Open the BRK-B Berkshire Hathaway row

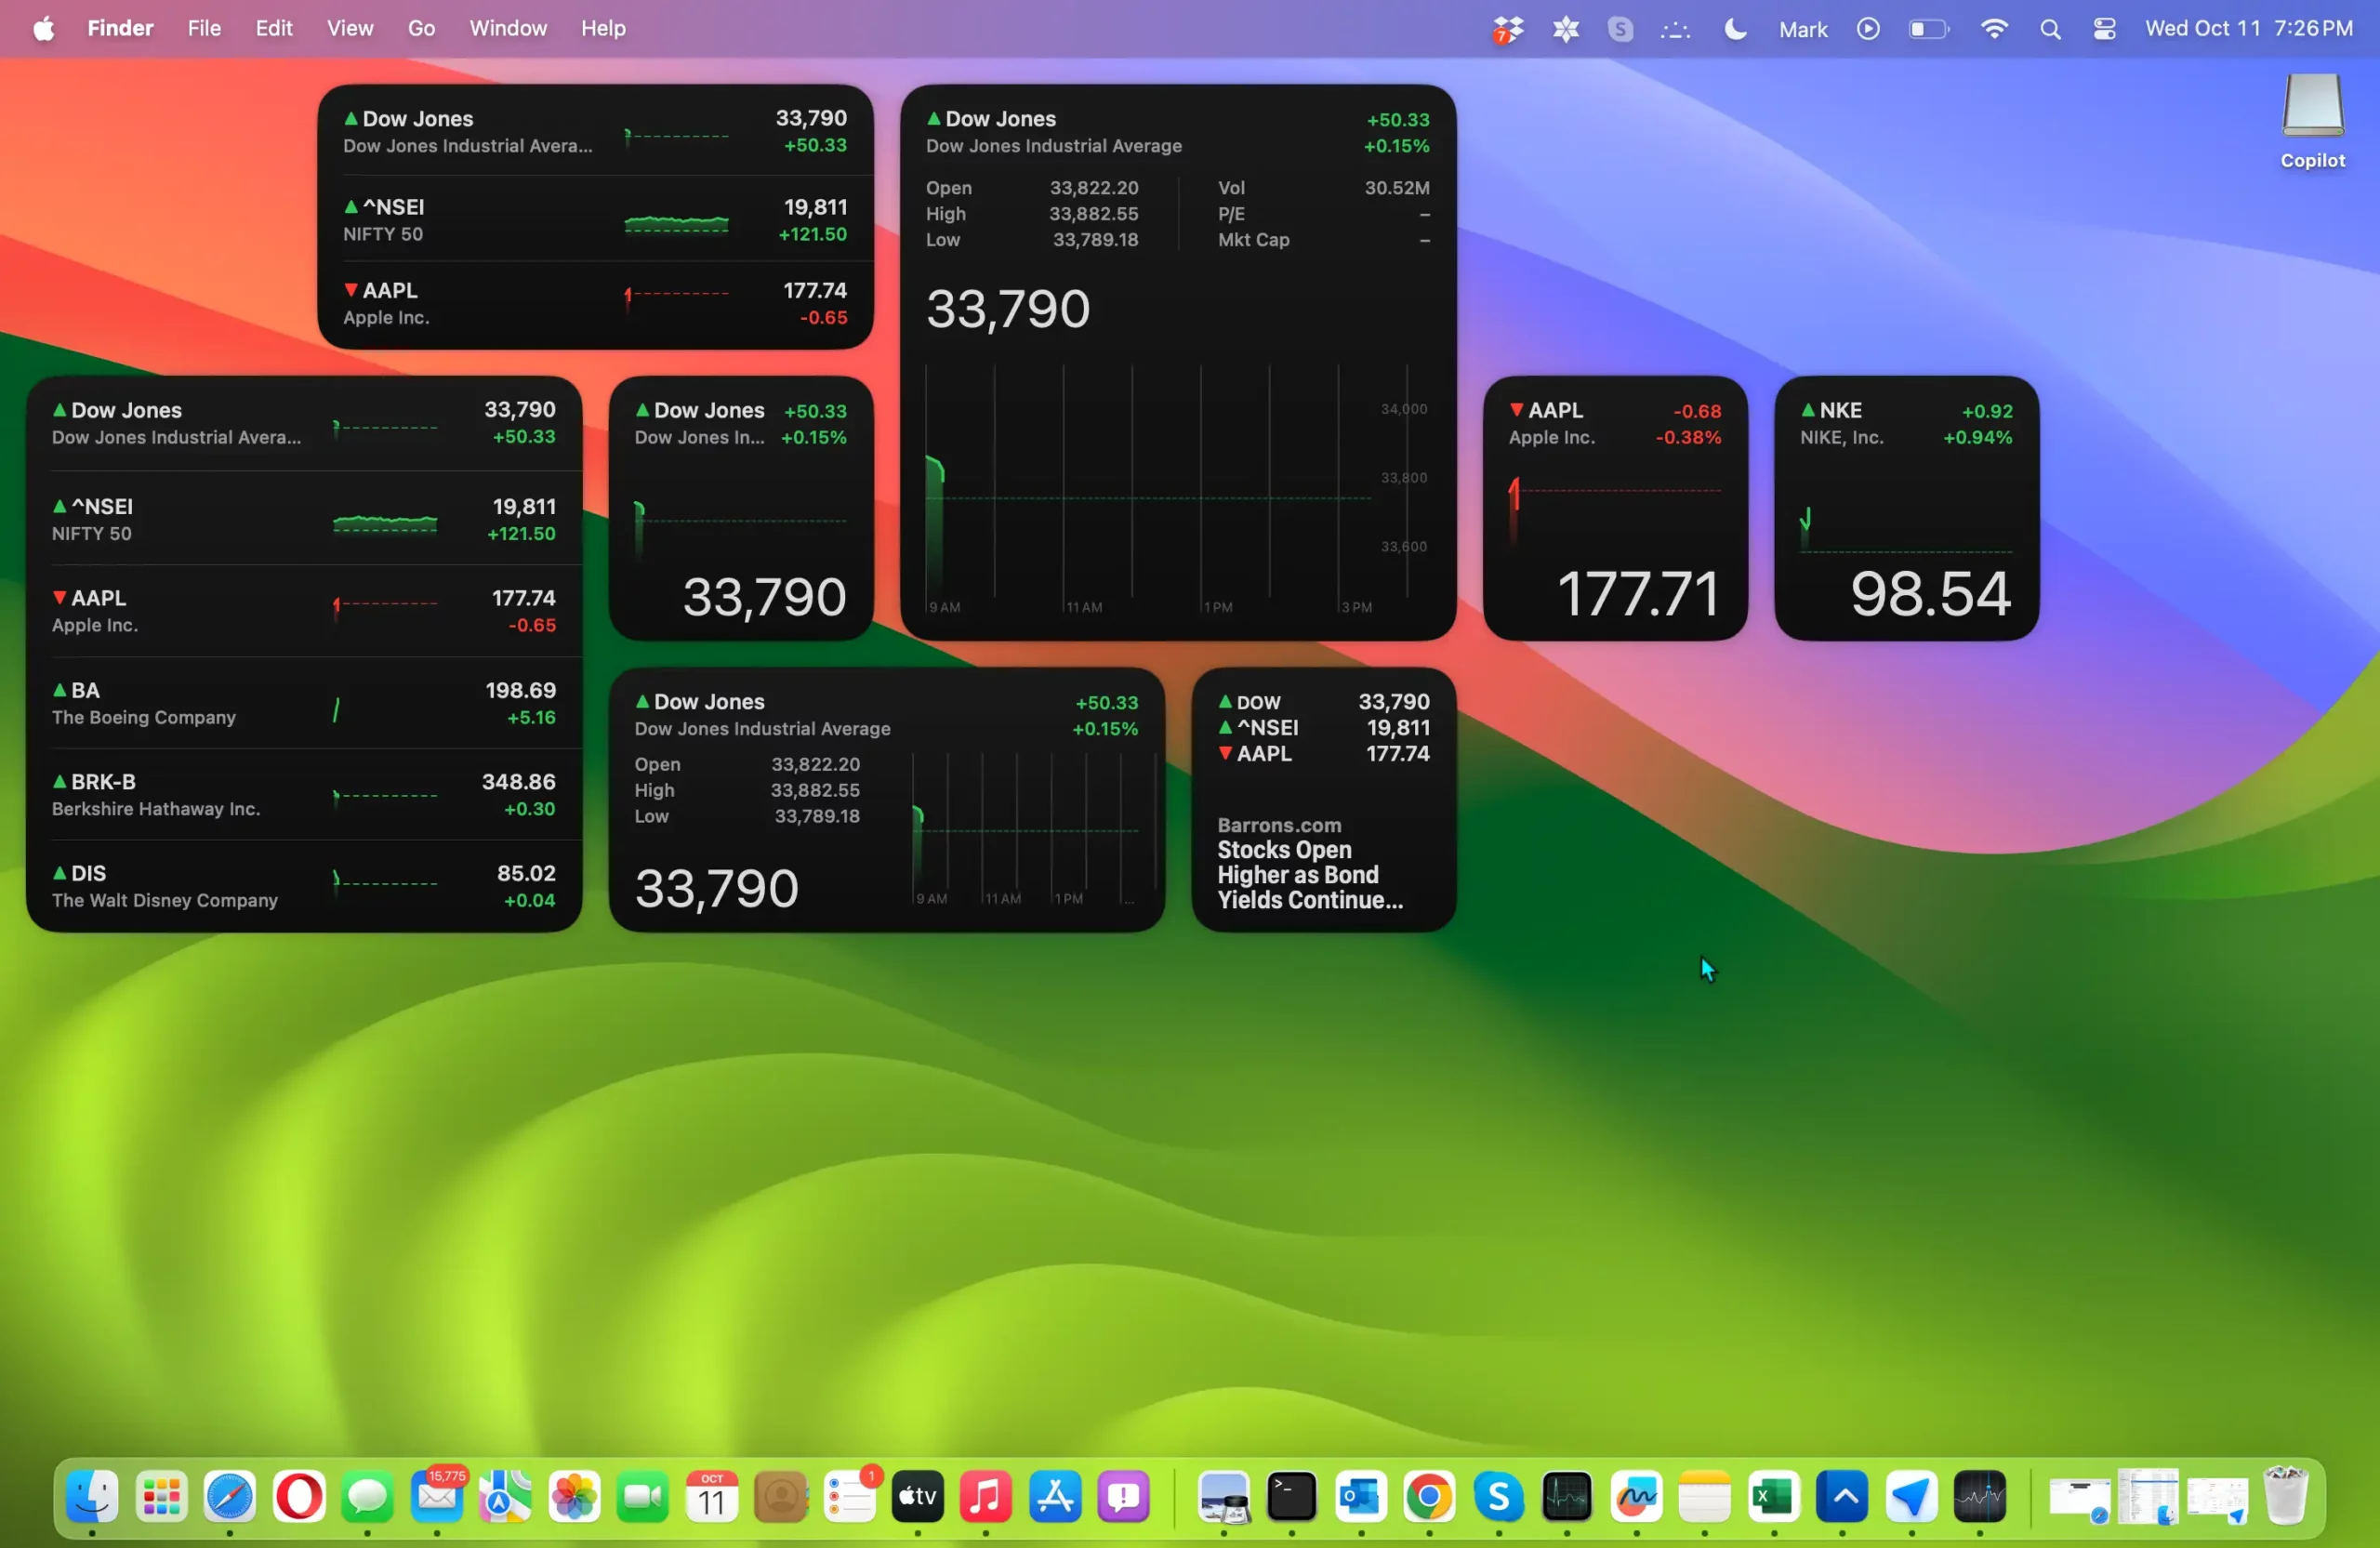(x=303, y=795)
